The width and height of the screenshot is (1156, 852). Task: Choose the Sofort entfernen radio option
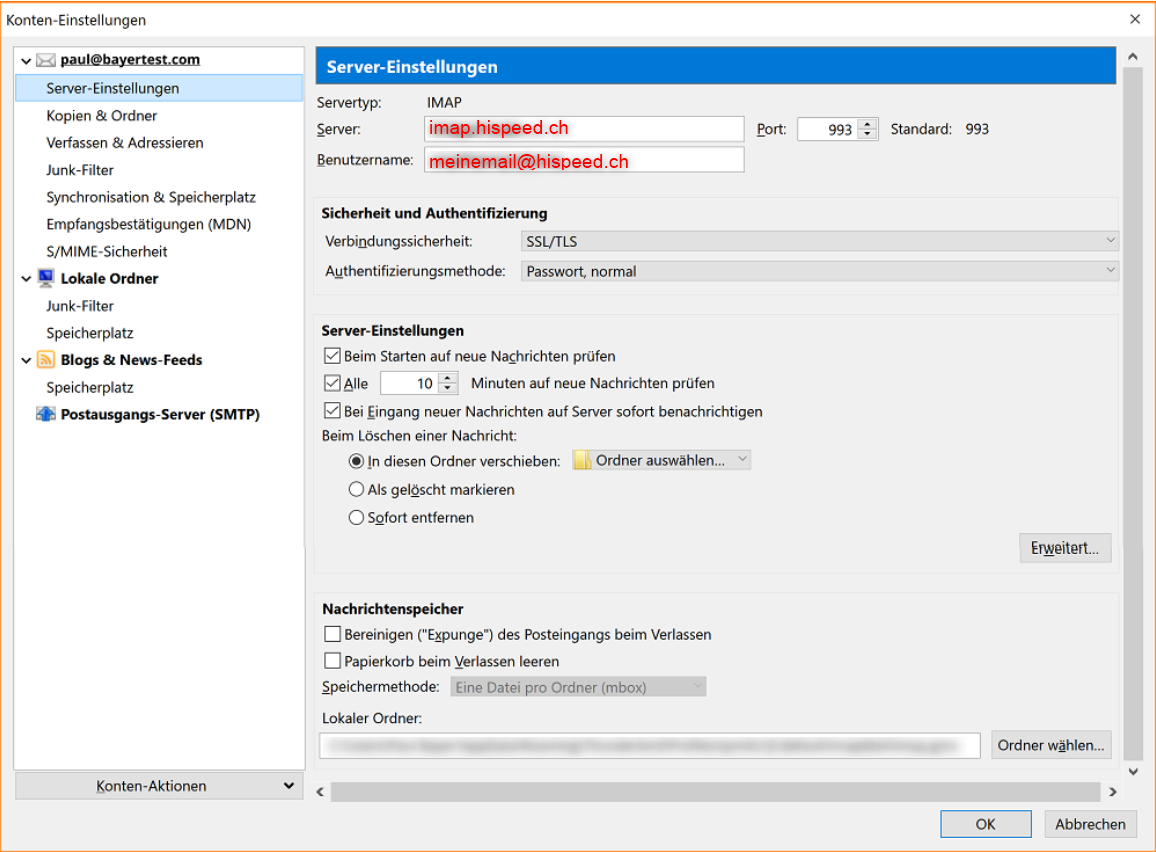tap(356, 518)
